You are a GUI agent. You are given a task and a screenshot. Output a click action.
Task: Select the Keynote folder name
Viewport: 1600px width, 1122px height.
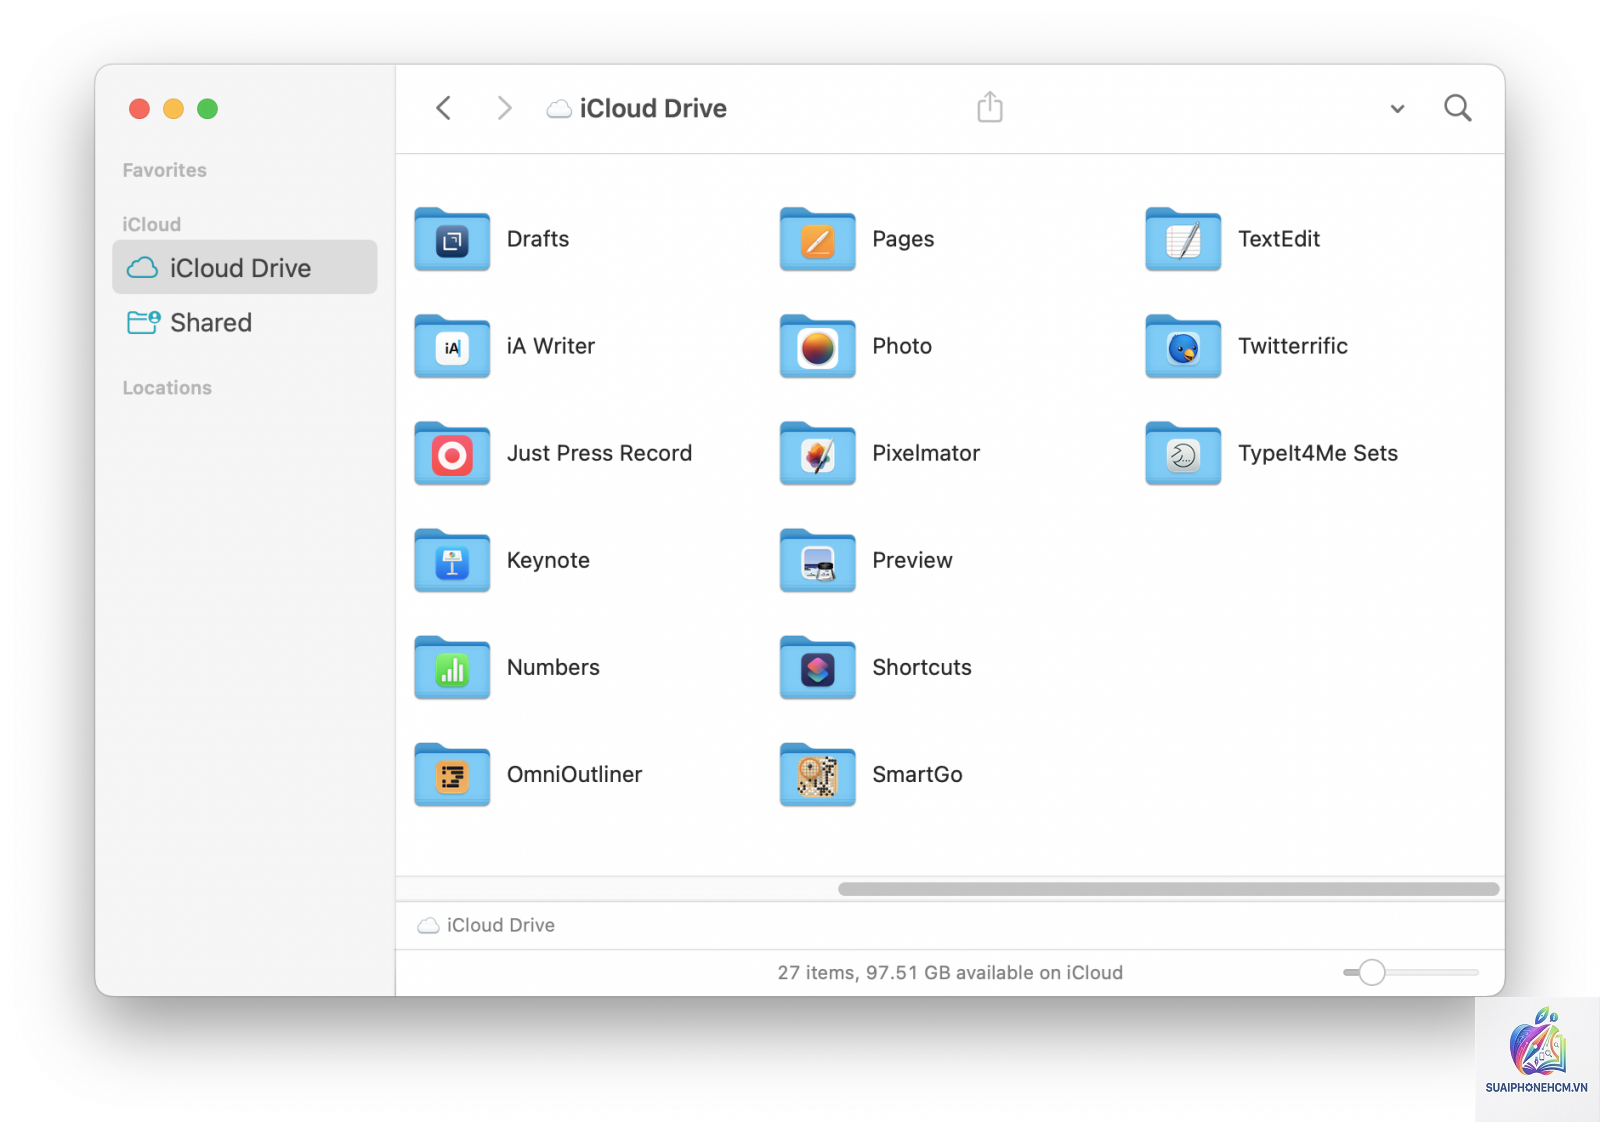coord(548,560)
